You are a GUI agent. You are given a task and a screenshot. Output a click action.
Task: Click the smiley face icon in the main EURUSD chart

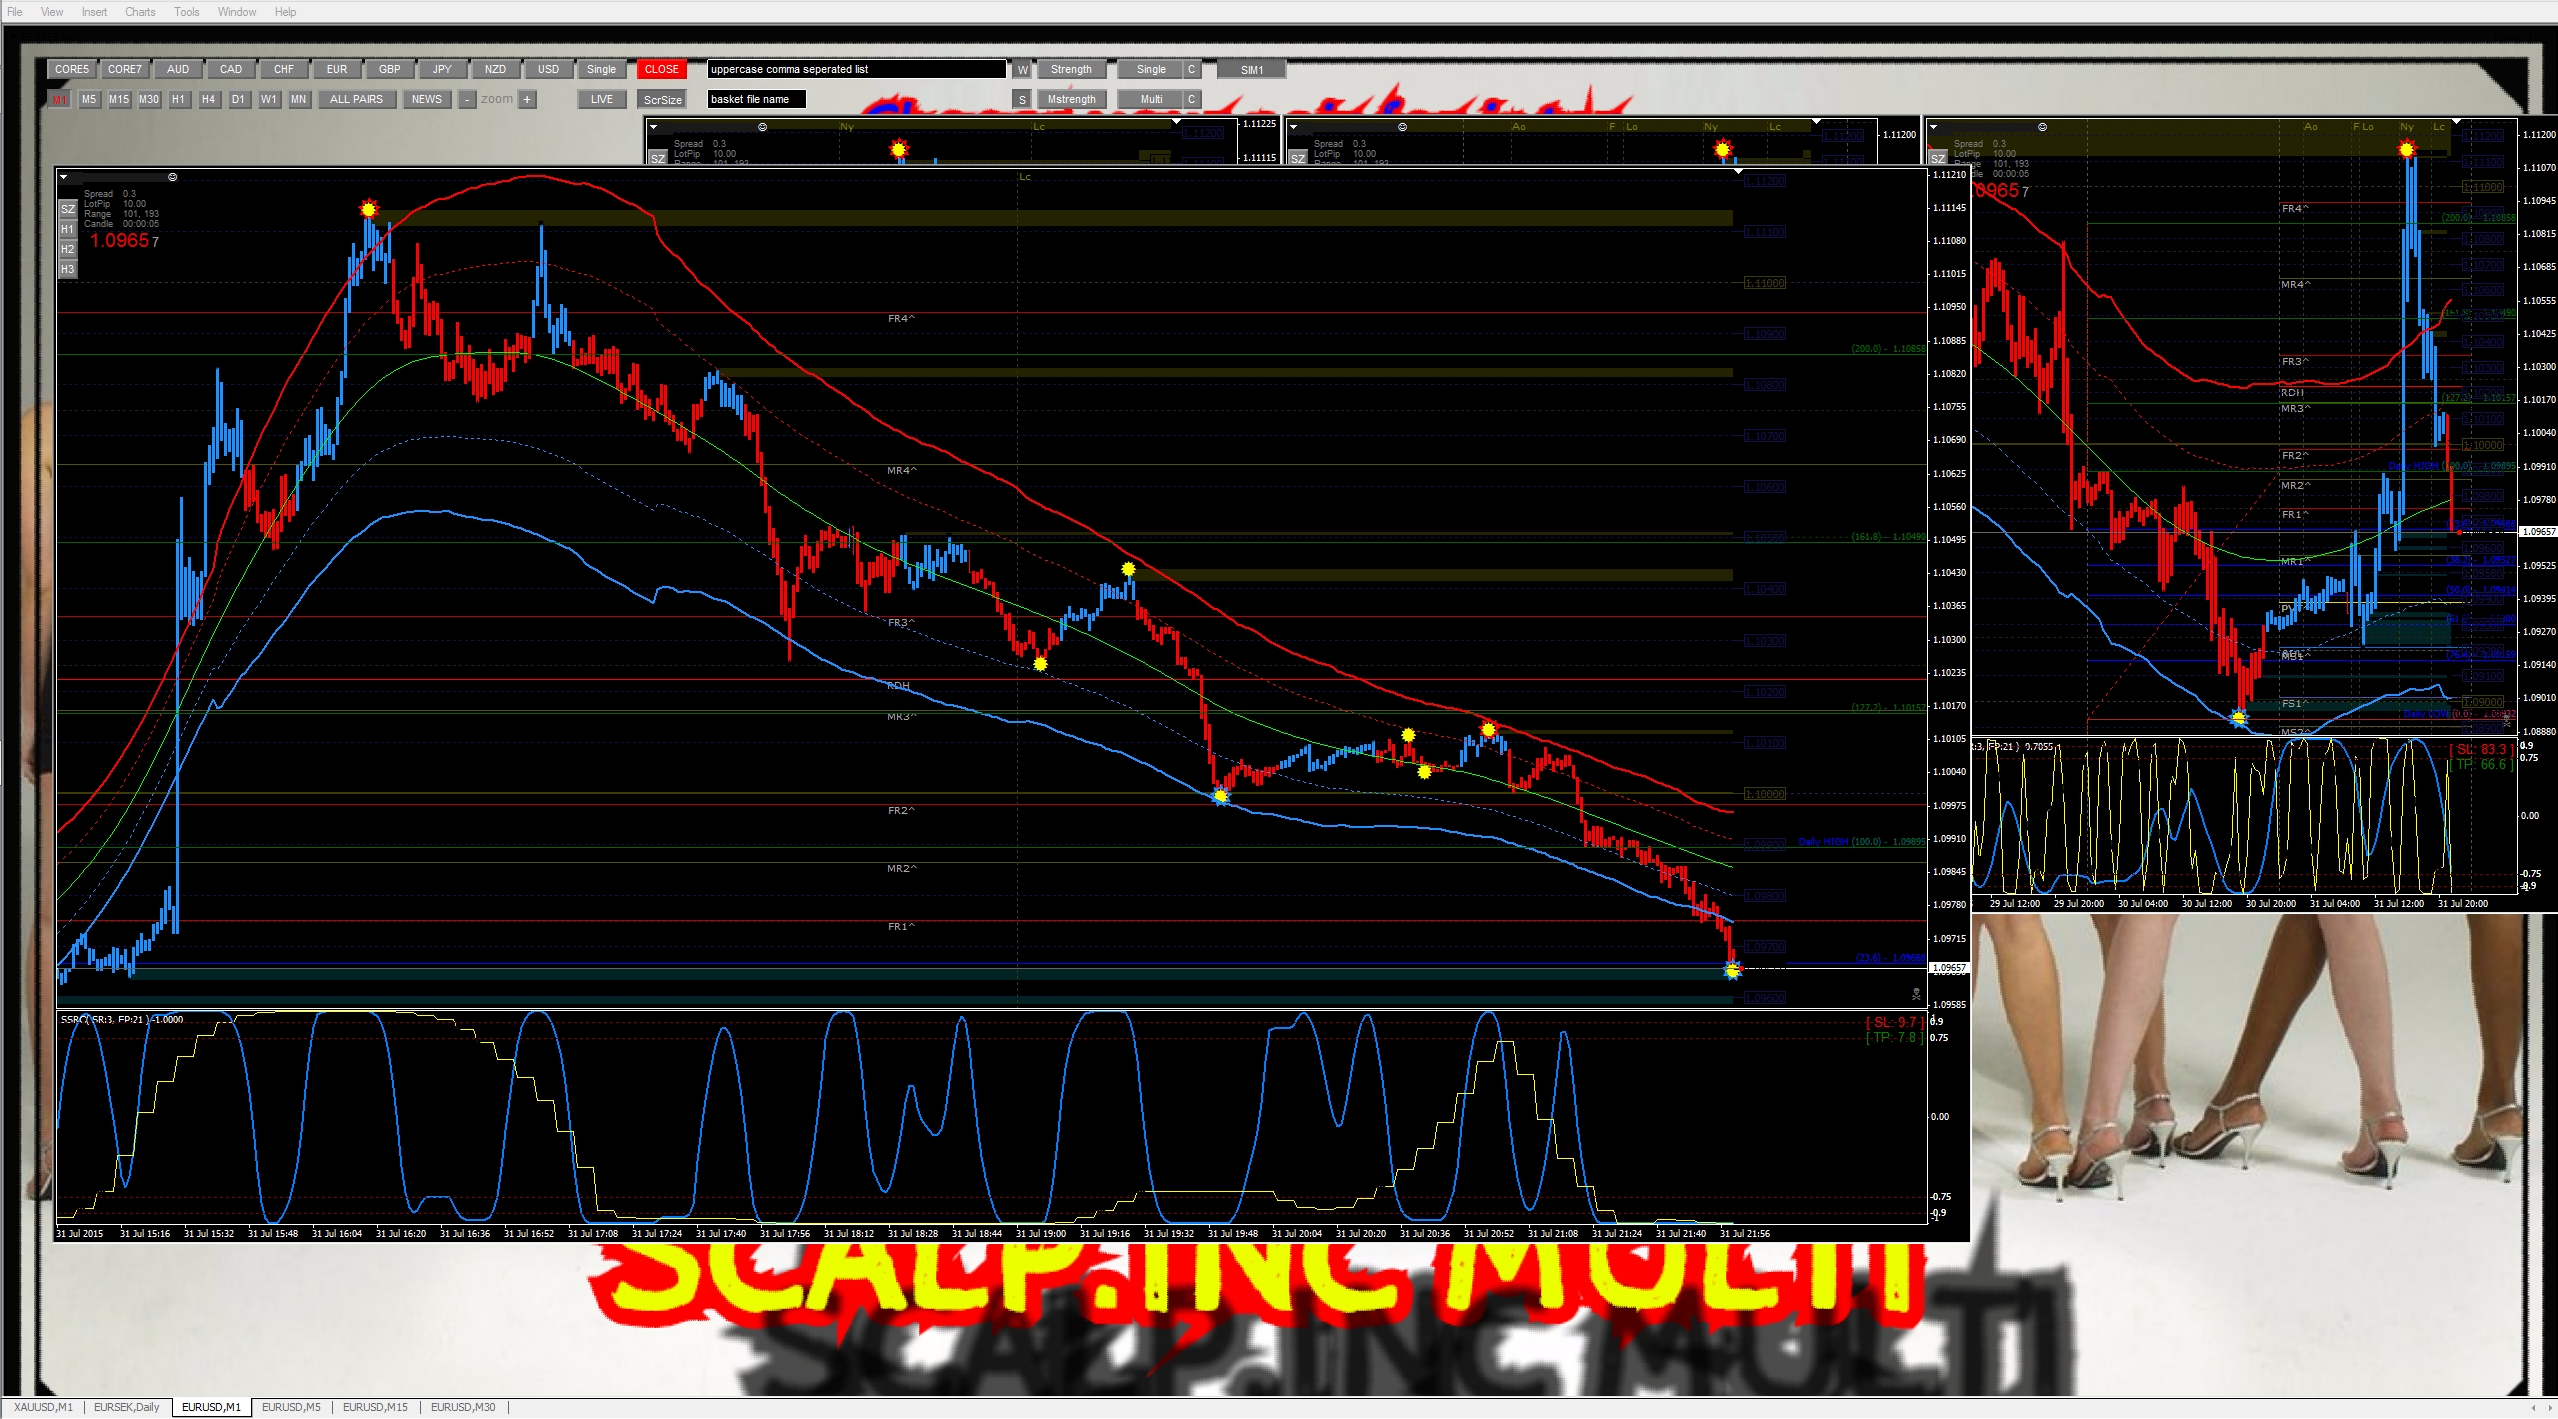click(x=172, y=177)
